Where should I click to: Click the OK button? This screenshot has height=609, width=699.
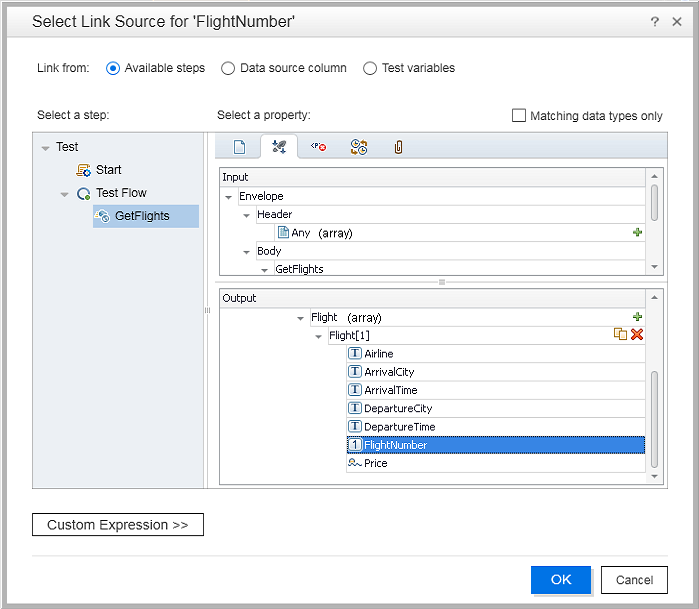pos(561,580)
